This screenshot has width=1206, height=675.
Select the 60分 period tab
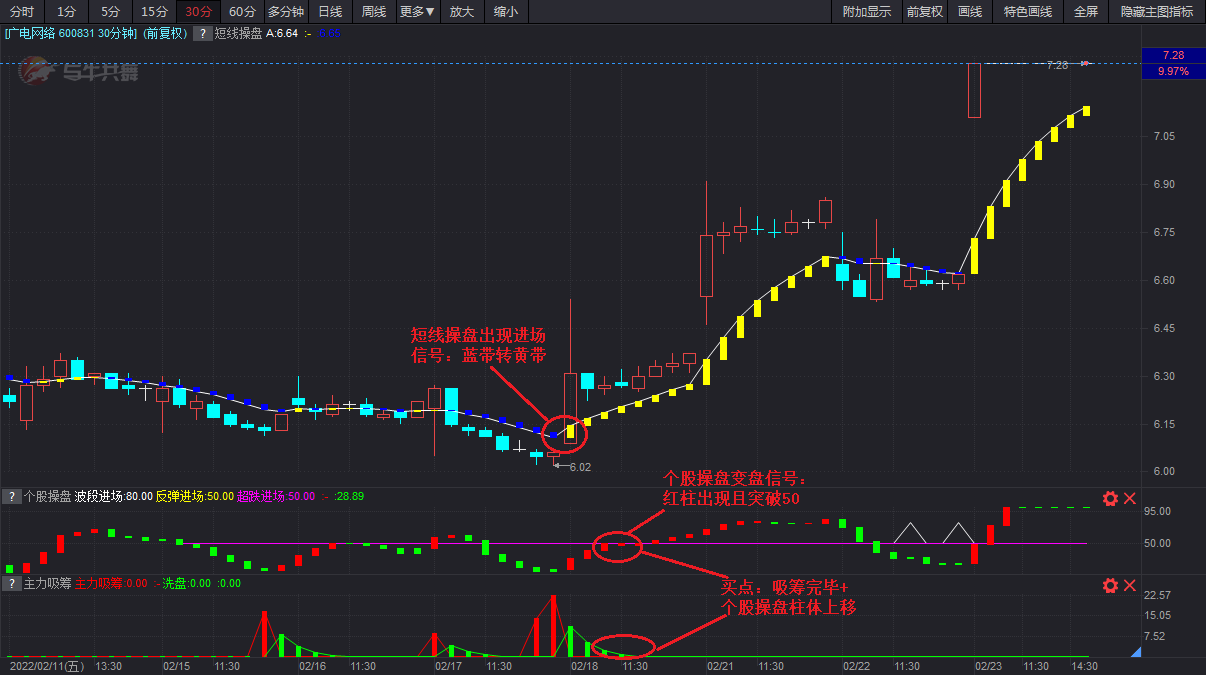pyautogui.click(x=242, y=12)
